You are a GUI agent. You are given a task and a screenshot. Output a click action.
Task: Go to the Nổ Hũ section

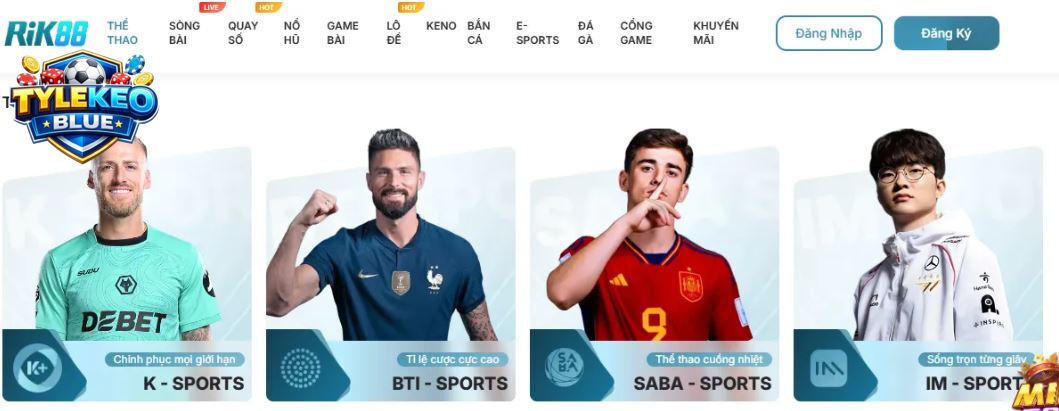292,32
